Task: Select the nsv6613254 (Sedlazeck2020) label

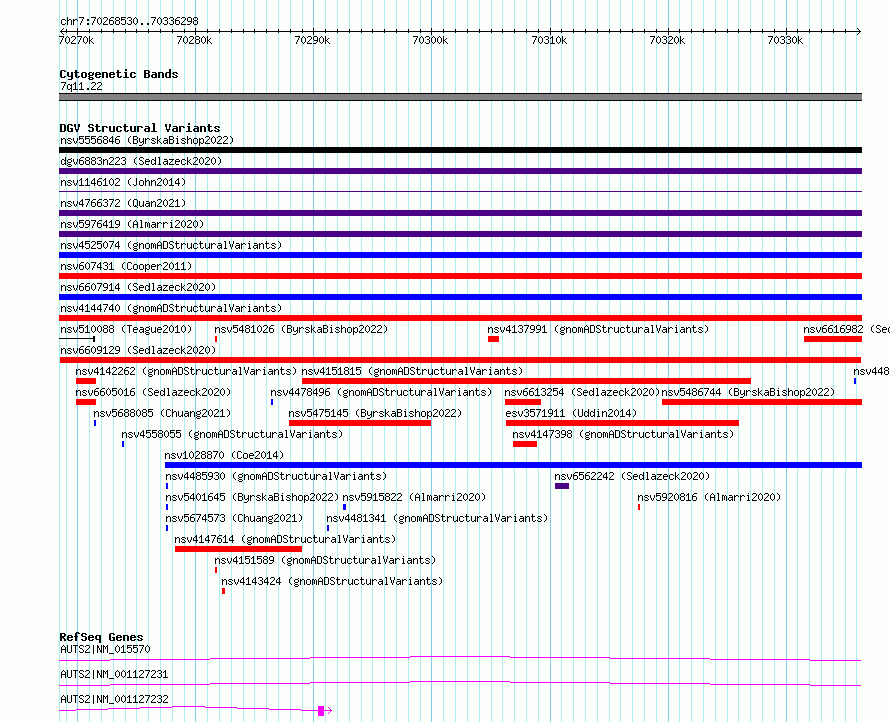Action: click(582, 392)
